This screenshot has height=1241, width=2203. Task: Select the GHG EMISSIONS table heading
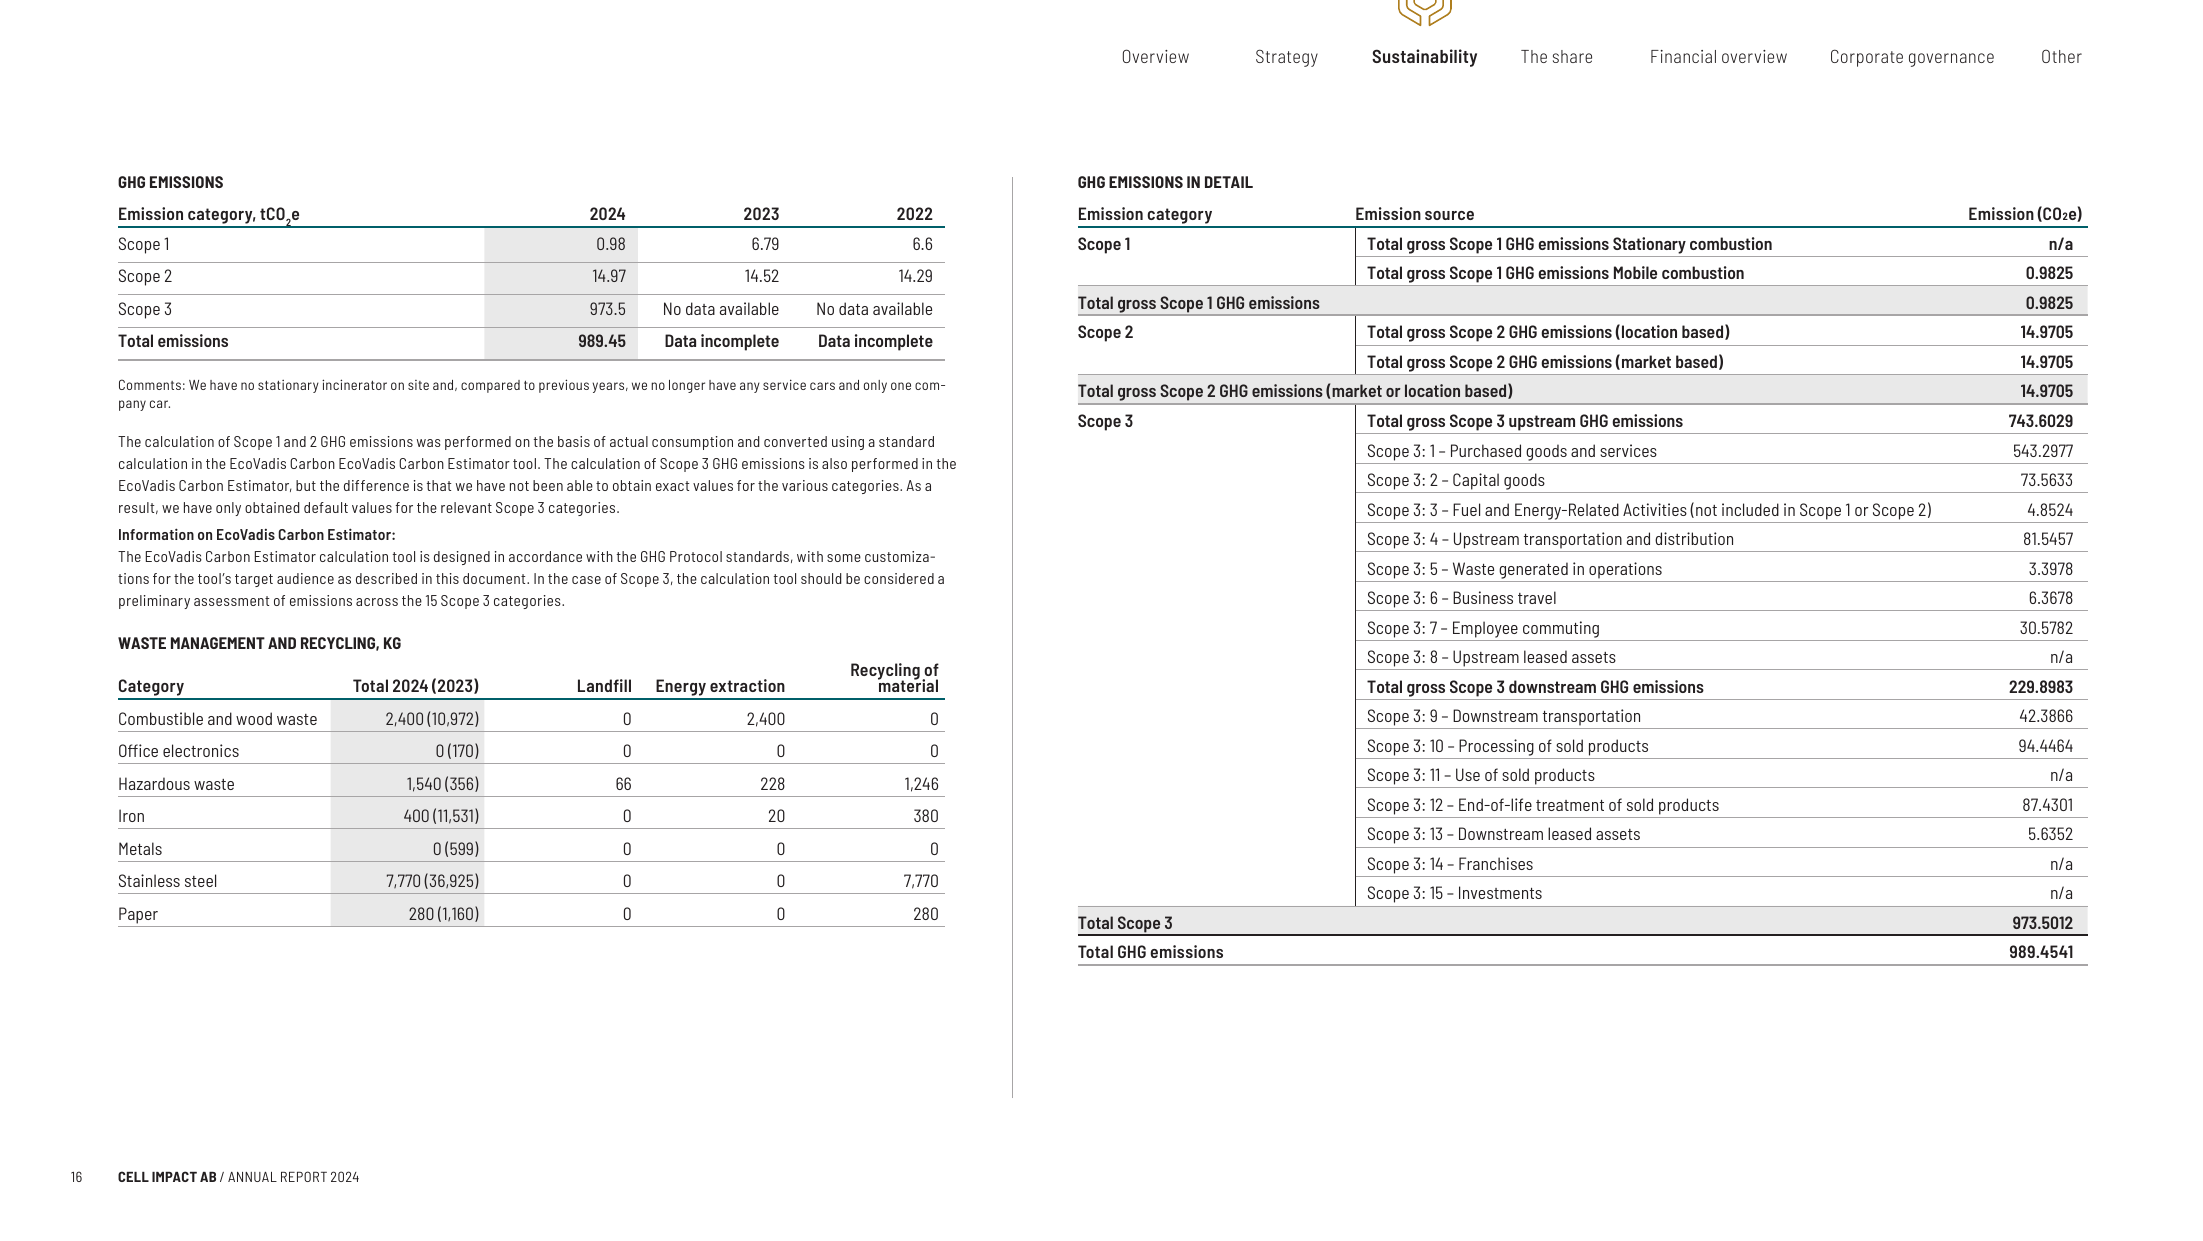coord(171,182)
